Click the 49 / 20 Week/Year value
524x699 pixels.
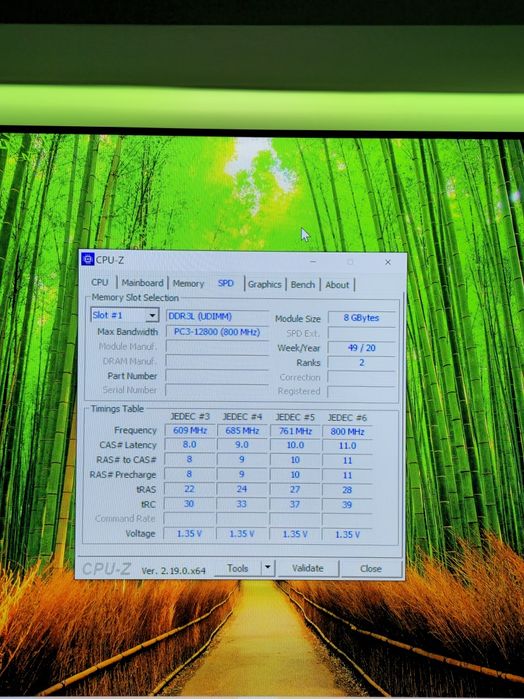click(x=361, y=348)
